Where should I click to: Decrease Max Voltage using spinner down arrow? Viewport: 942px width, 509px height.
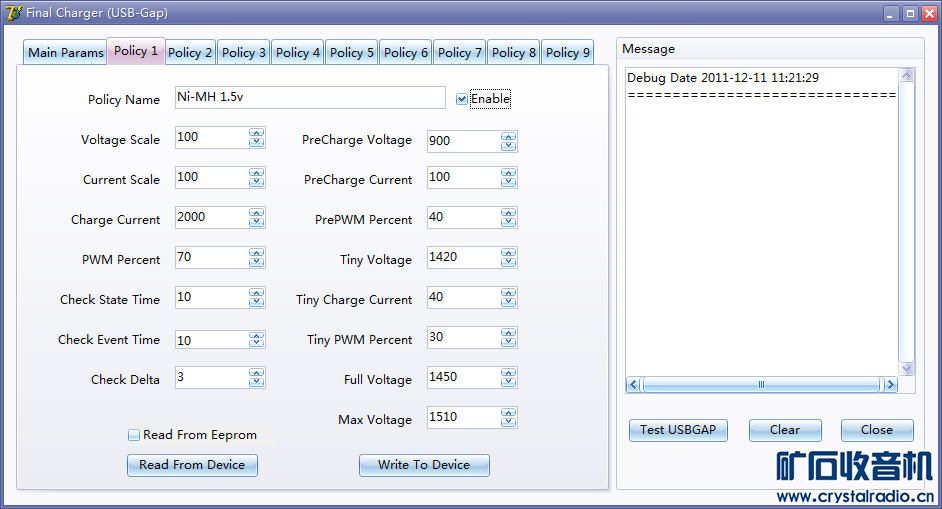pos(509,422)
